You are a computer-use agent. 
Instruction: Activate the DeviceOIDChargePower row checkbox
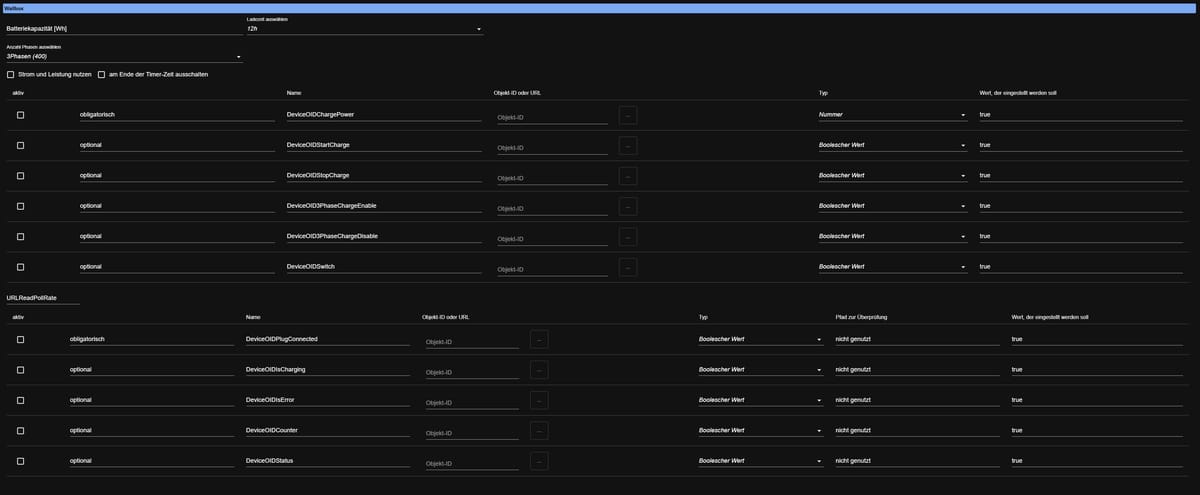20,115
